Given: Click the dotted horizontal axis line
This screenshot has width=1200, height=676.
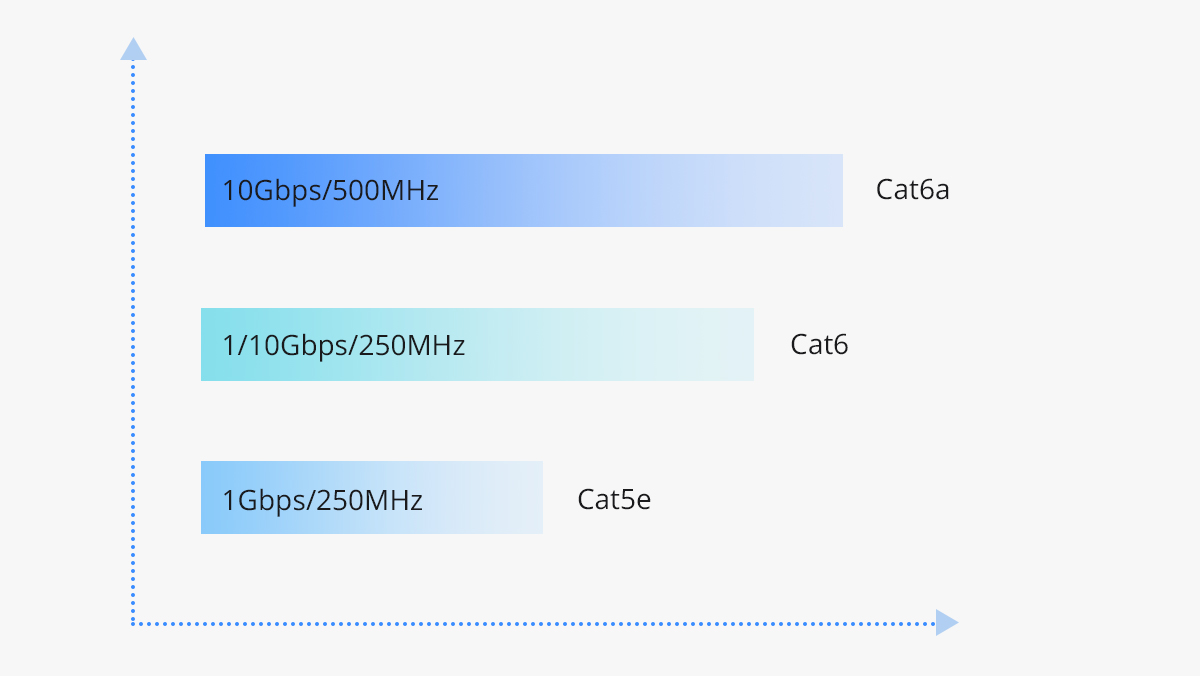Looking at the screenshot, I should pos(530,623).
